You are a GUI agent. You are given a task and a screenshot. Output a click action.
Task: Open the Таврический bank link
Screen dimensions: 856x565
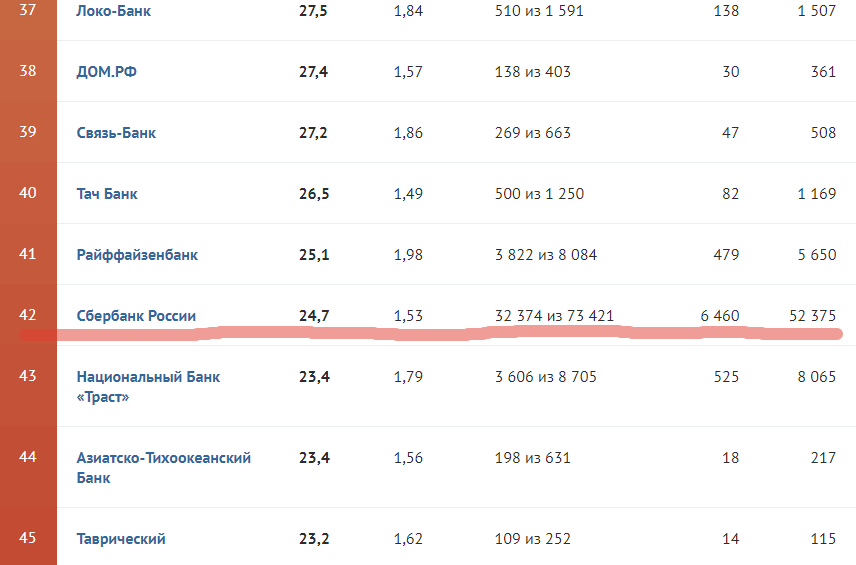pos(121,539)
